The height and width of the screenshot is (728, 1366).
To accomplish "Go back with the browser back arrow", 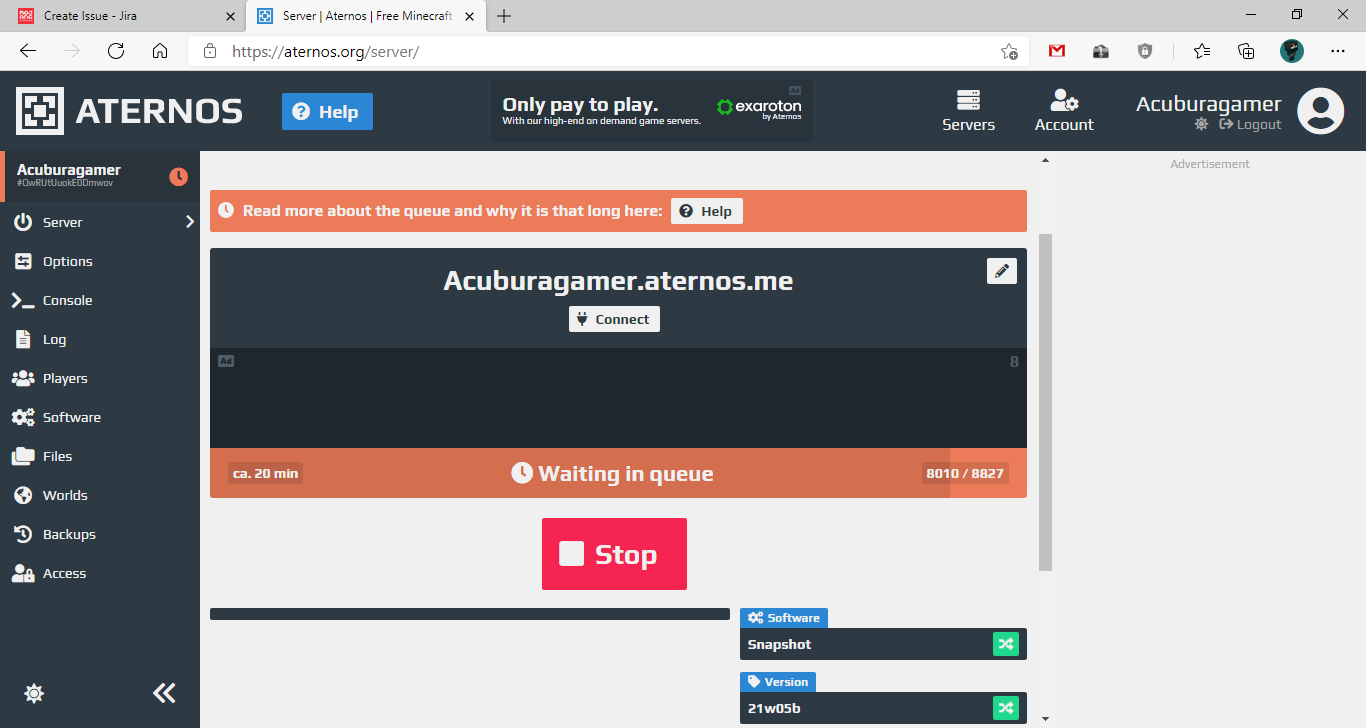I will tap(28, 51).
